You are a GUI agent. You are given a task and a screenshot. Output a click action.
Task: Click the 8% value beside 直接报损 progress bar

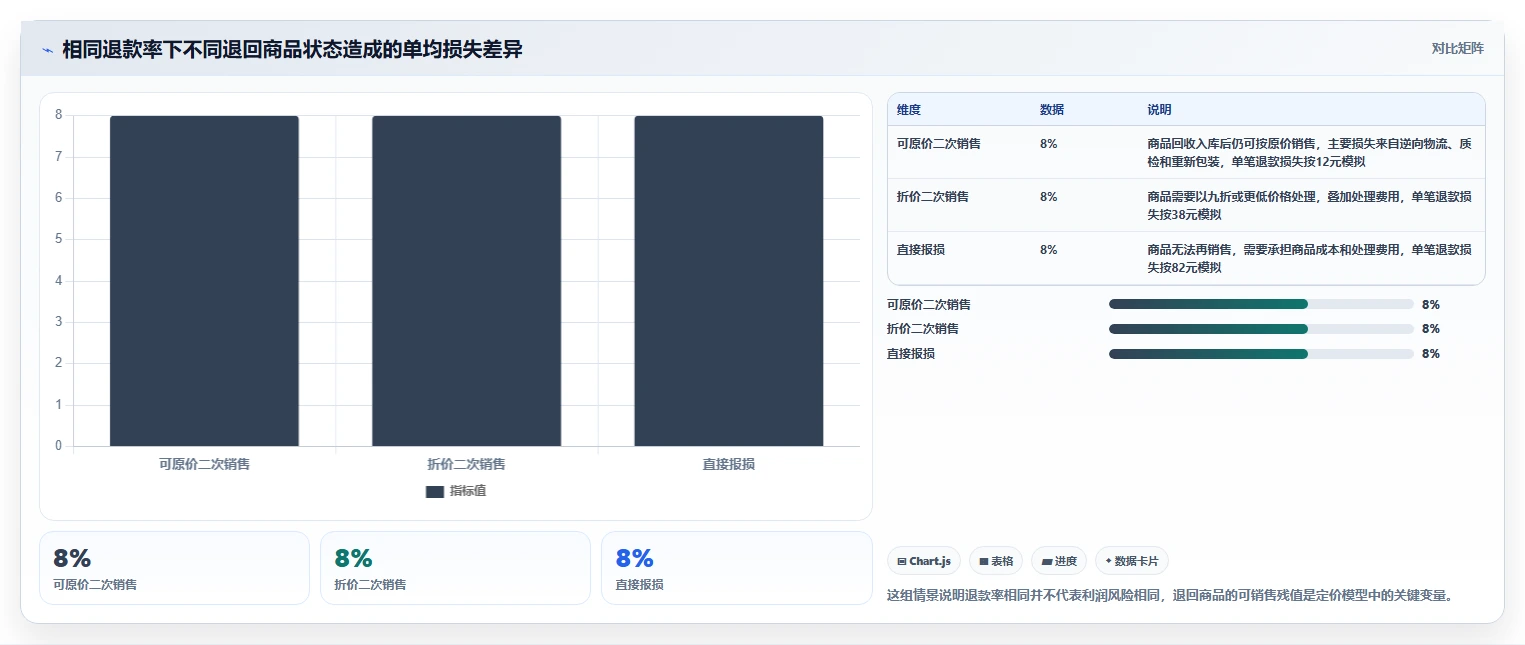coord(1430,354)
